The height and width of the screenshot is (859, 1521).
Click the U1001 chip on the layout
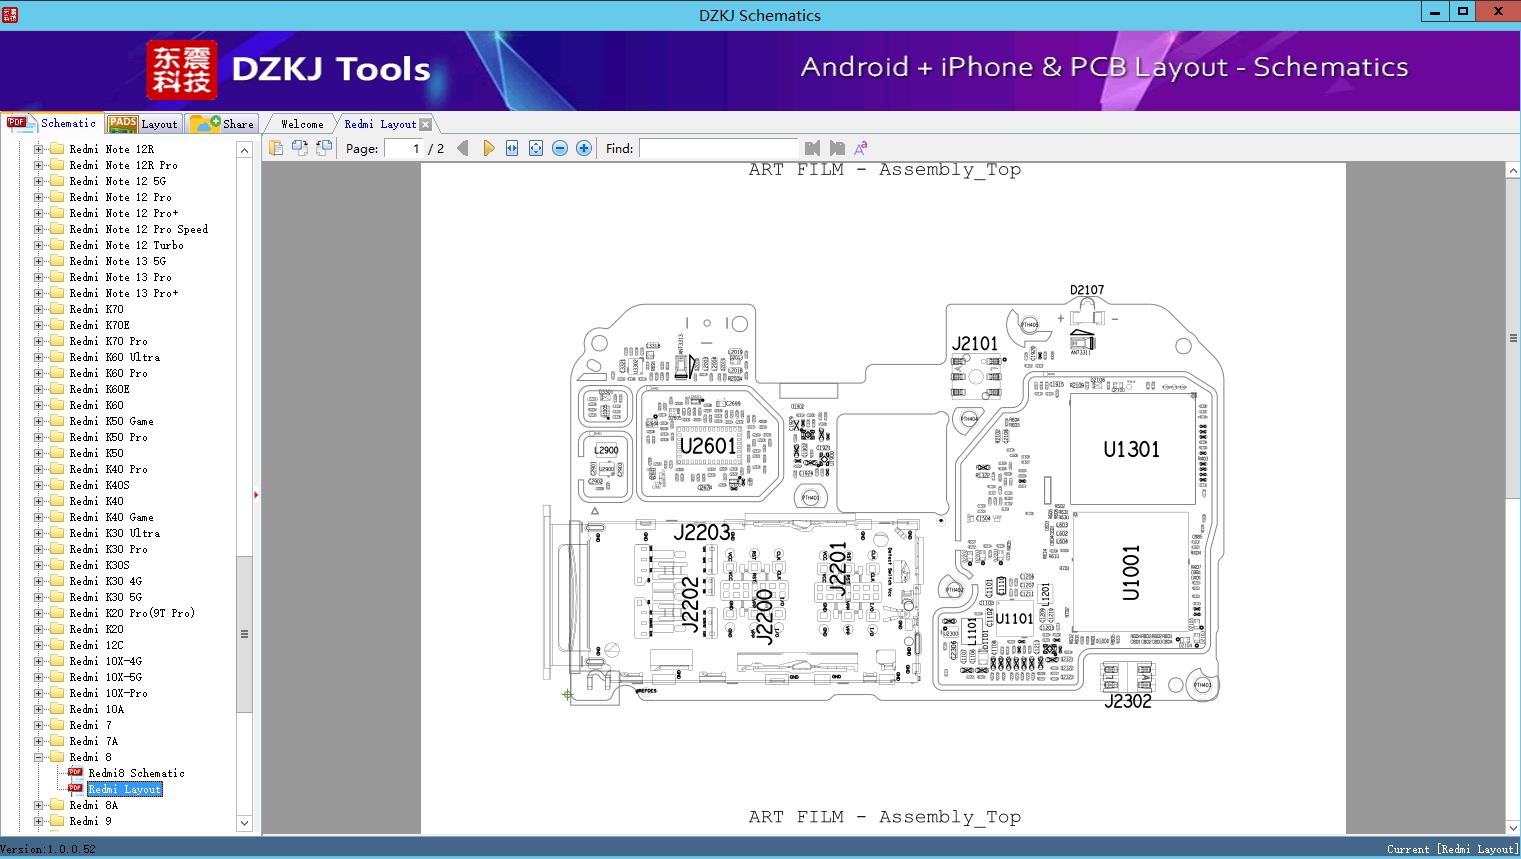(x=1131, y=573)
